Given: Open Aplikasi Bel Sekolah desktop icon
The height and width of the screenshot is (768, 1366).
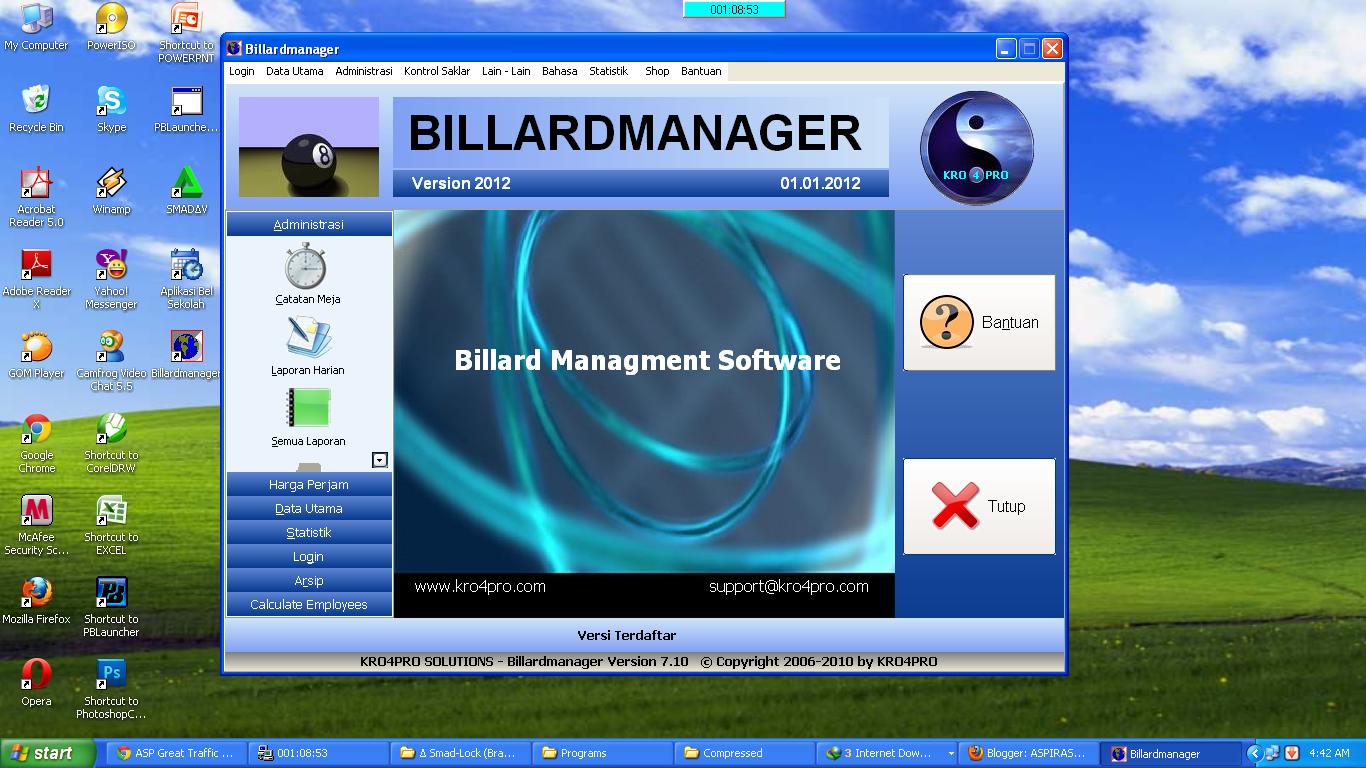Looking at the screenshot, I should [x=186, y=279].
